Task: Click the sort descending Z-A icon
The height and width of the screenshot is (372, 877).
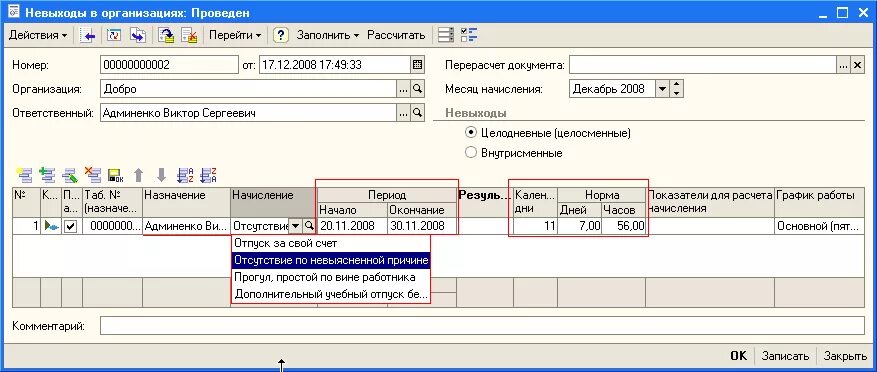Action: coord(208,175)
